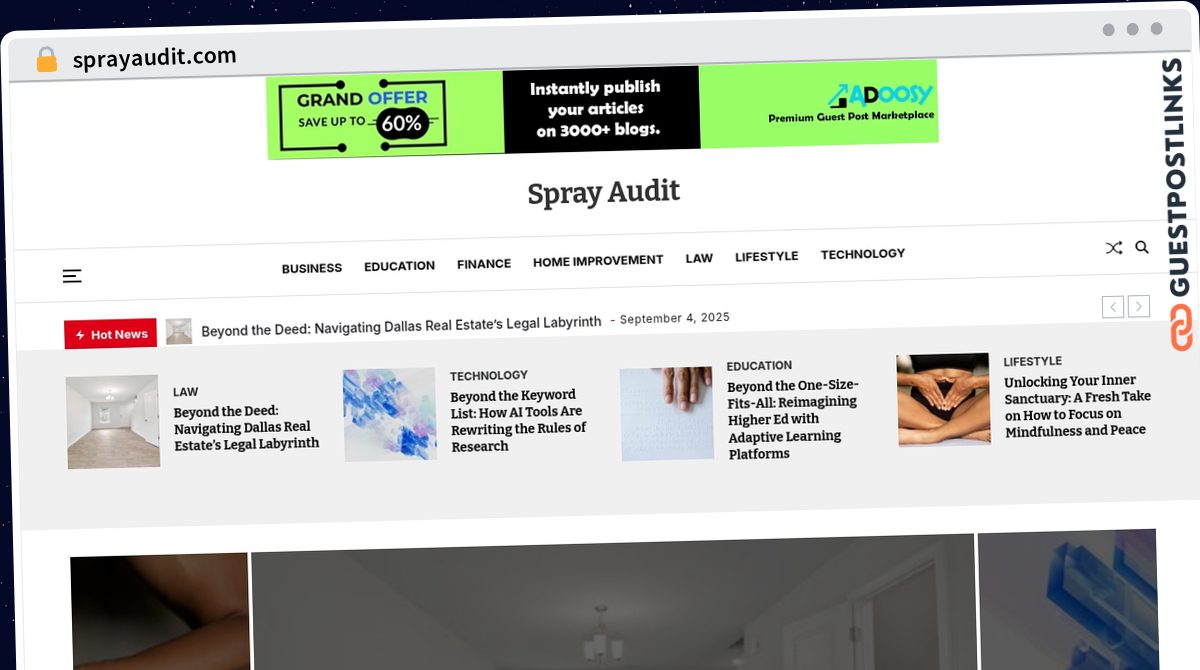This screenshot has height=670, width=1200.
Task: Open the Lifestyle menu item
Action: (767, 256)
